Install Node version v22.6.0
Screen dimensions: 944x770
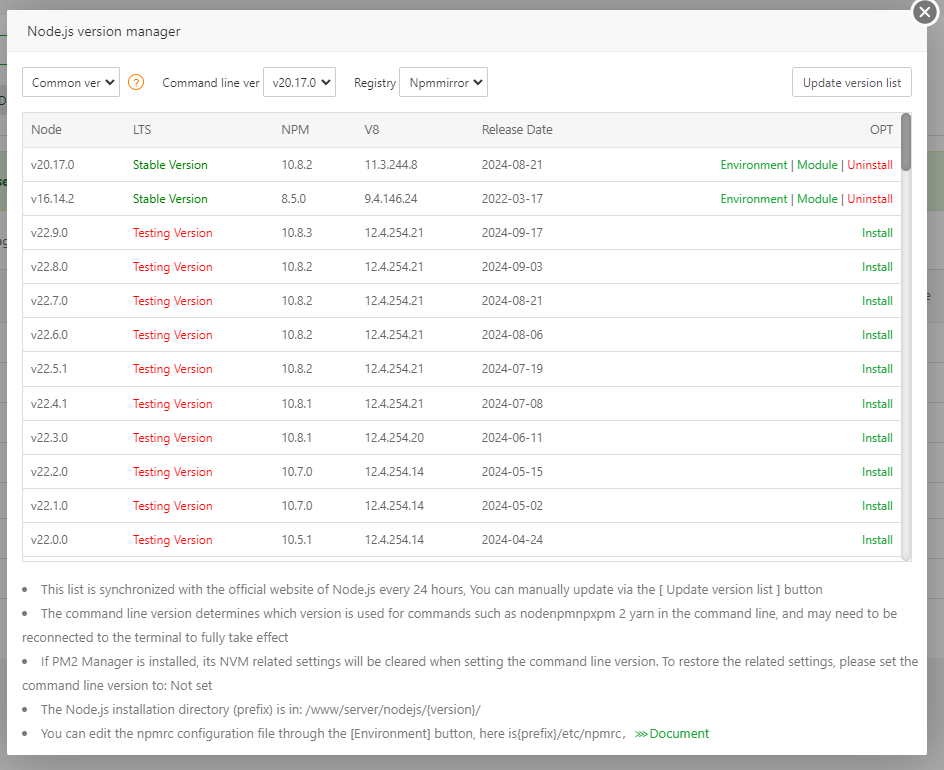tap(877, 335)
